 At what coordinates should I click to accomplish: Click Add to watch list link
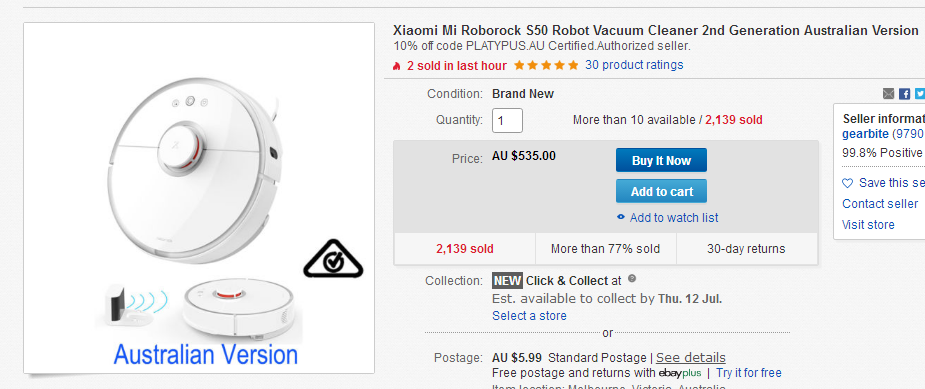tap(674, 218)
